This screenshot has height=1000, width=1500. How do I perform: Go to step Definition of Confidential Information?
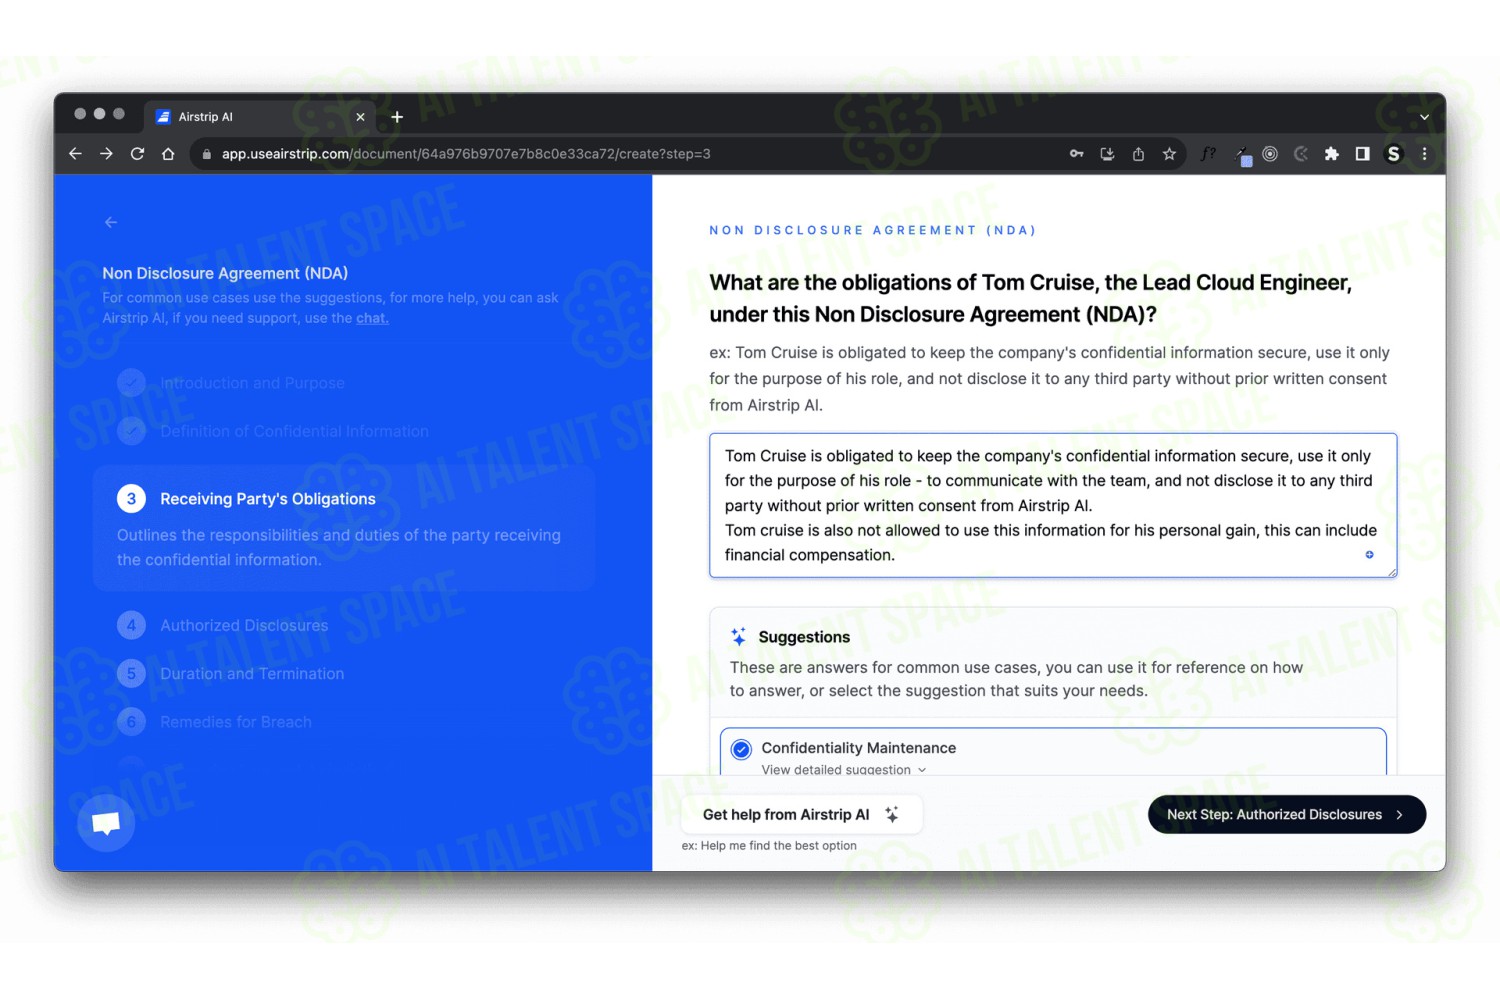[x=273, y=431]
